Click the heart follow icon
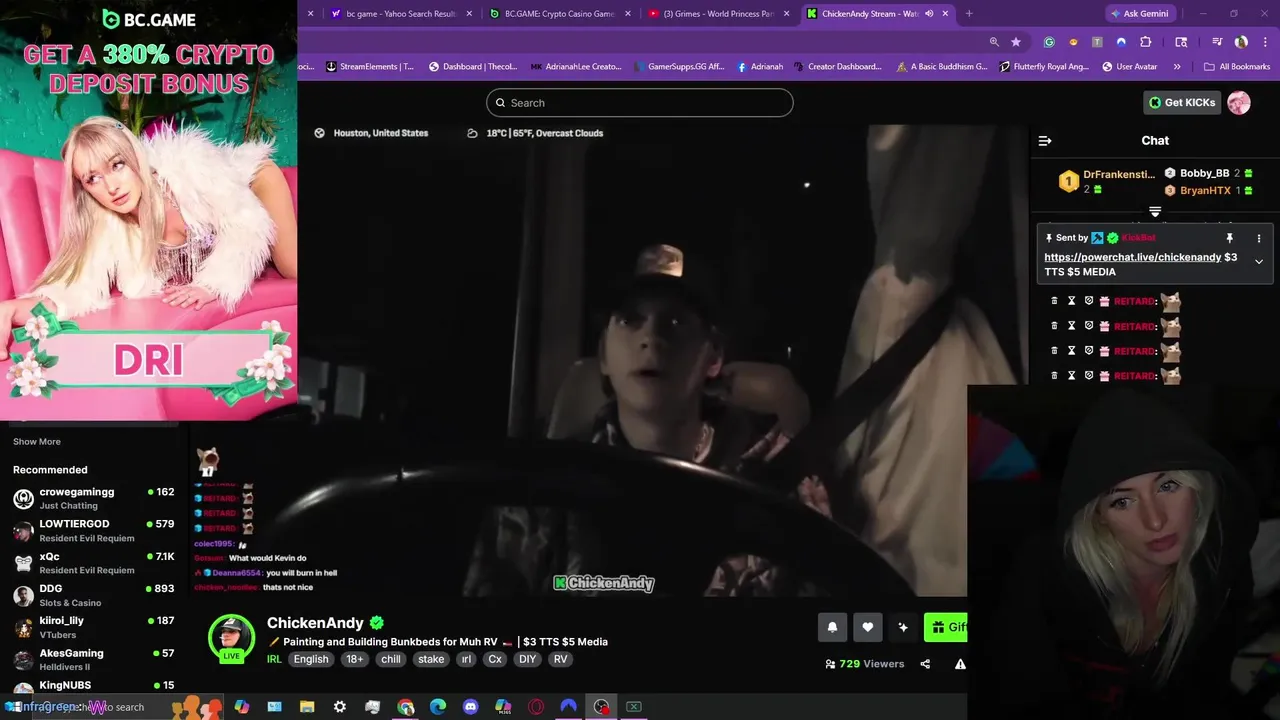Screen dimensions: 1280x720 [x=868, y=627]
